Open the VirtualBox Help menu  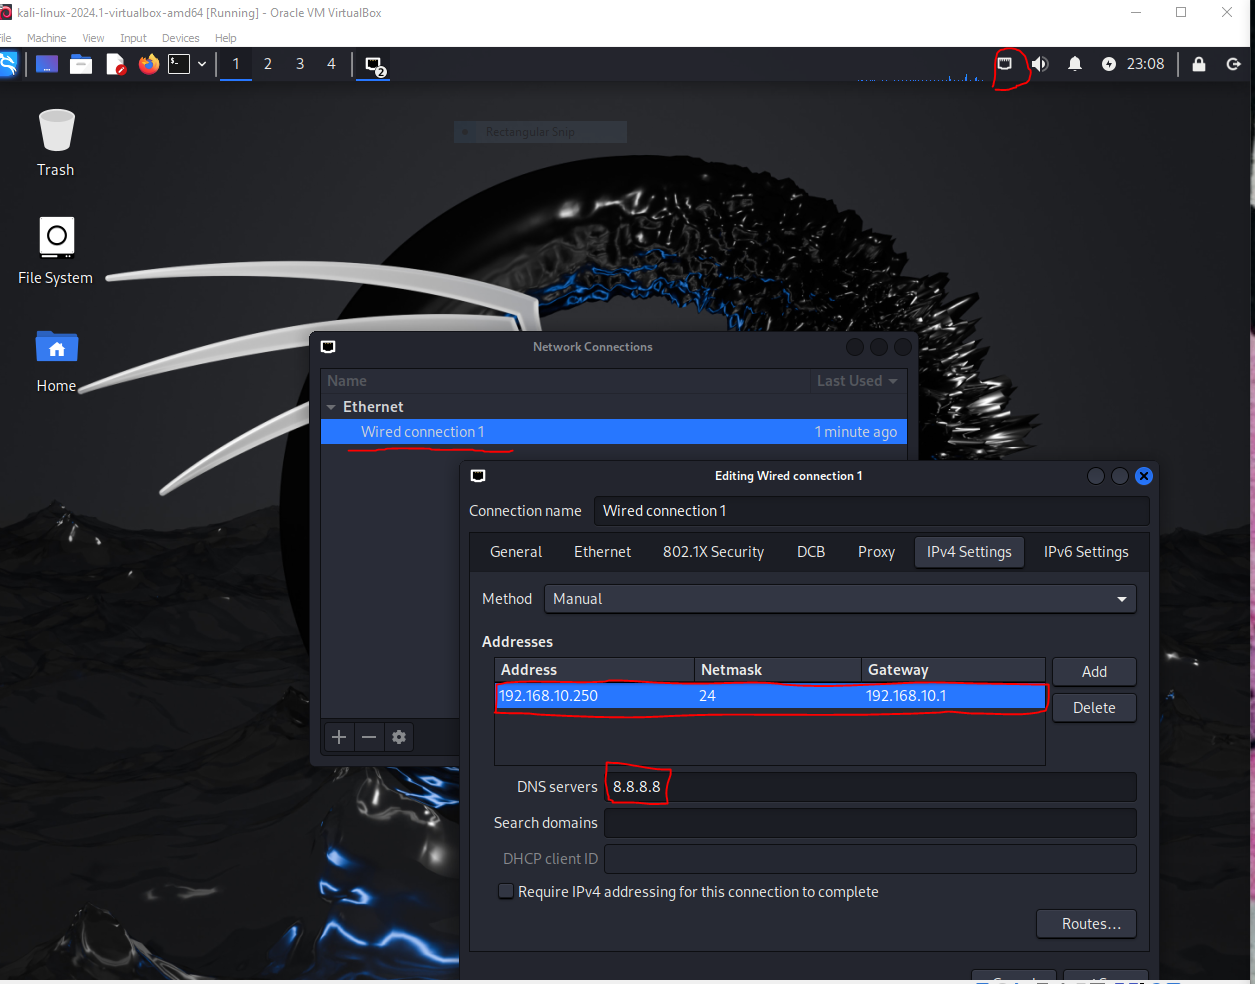[x=226, y=38]
